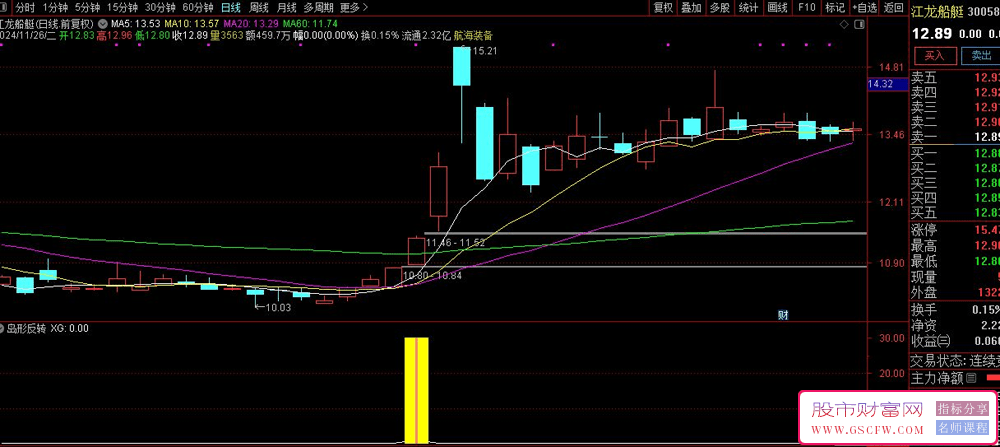
Task: Click the 财 marker on the chart
Action: pos(783,315)
